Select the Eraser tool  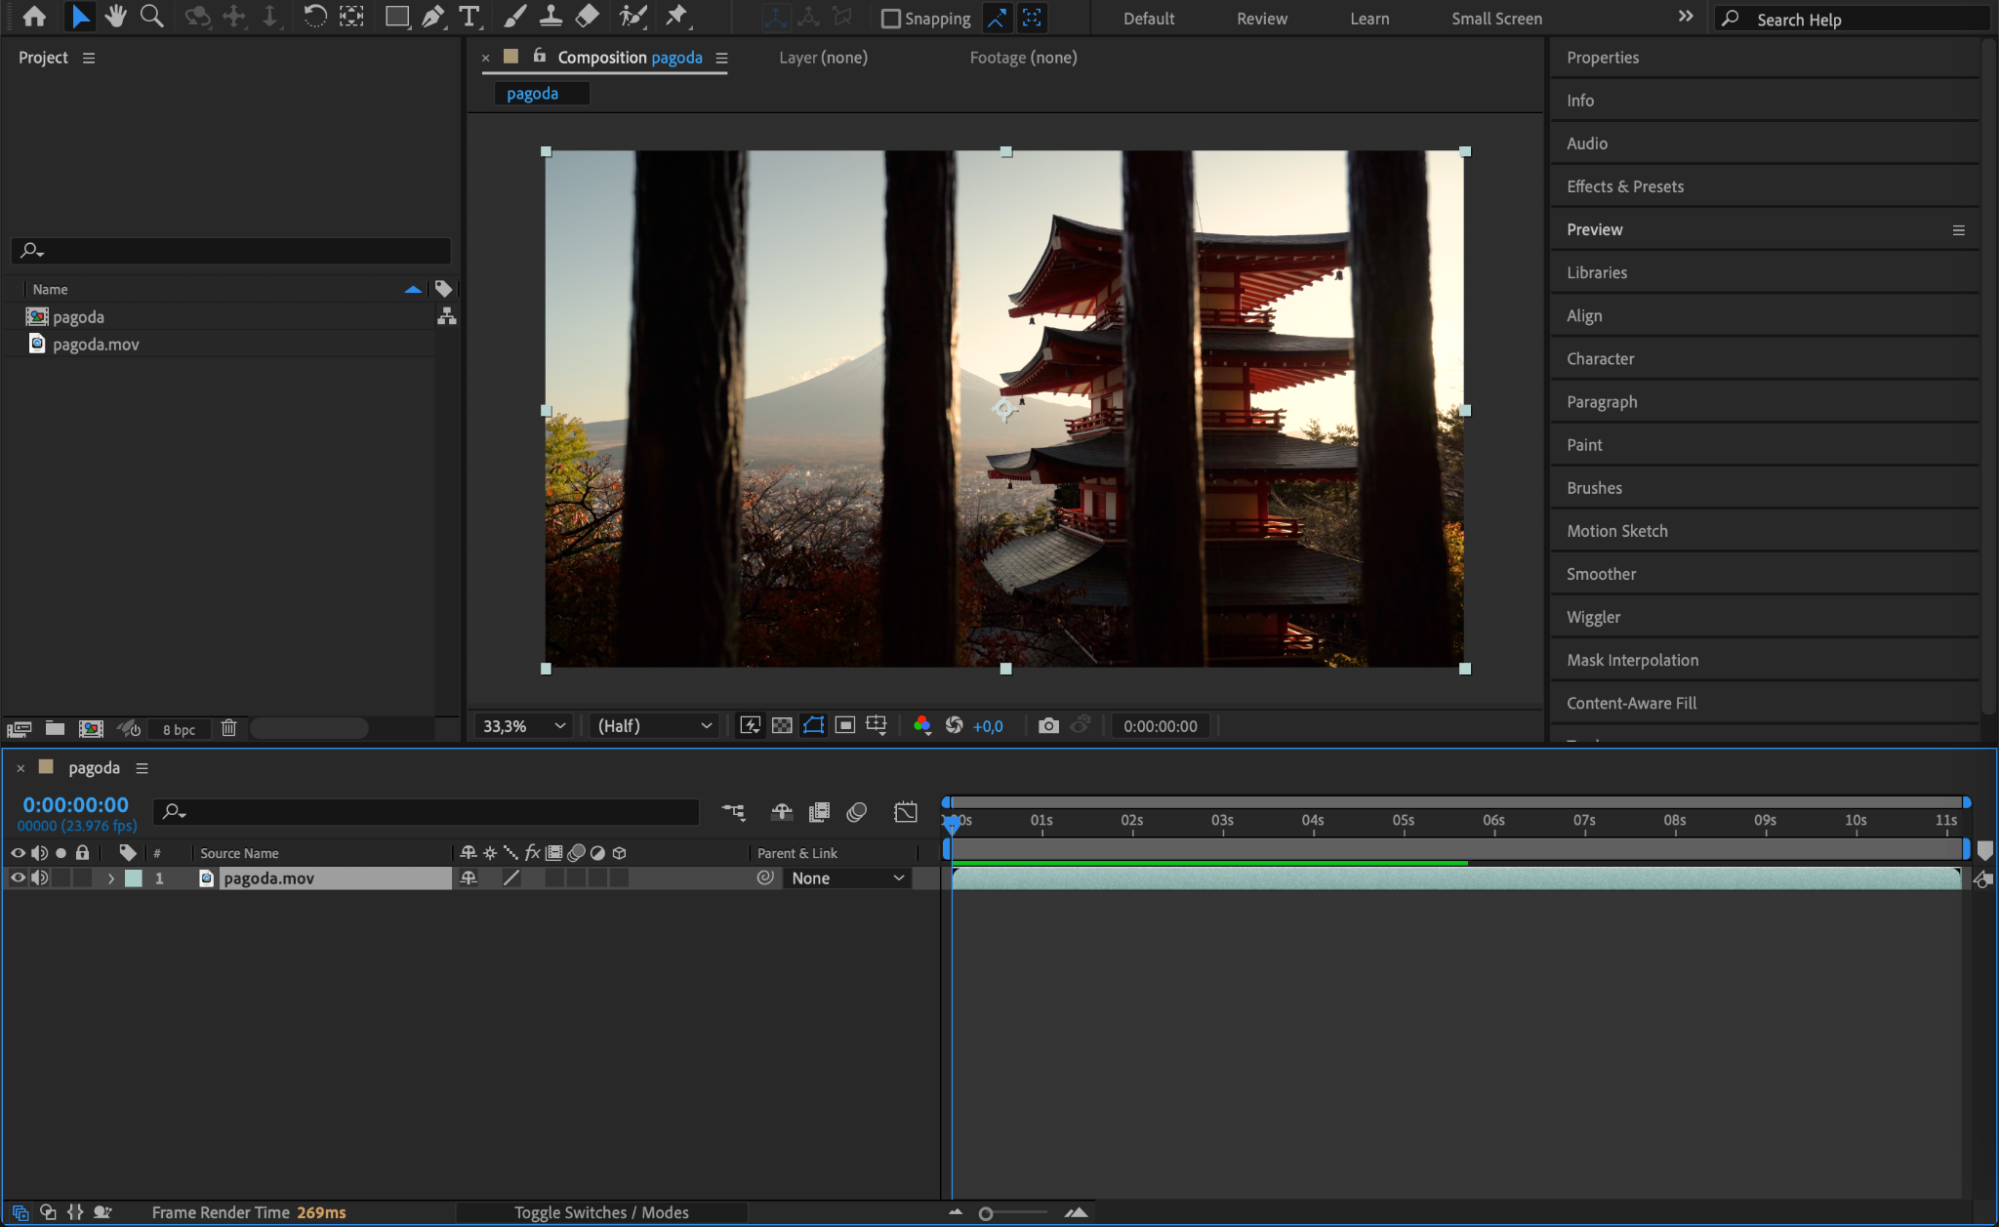(x=588, y=16)
